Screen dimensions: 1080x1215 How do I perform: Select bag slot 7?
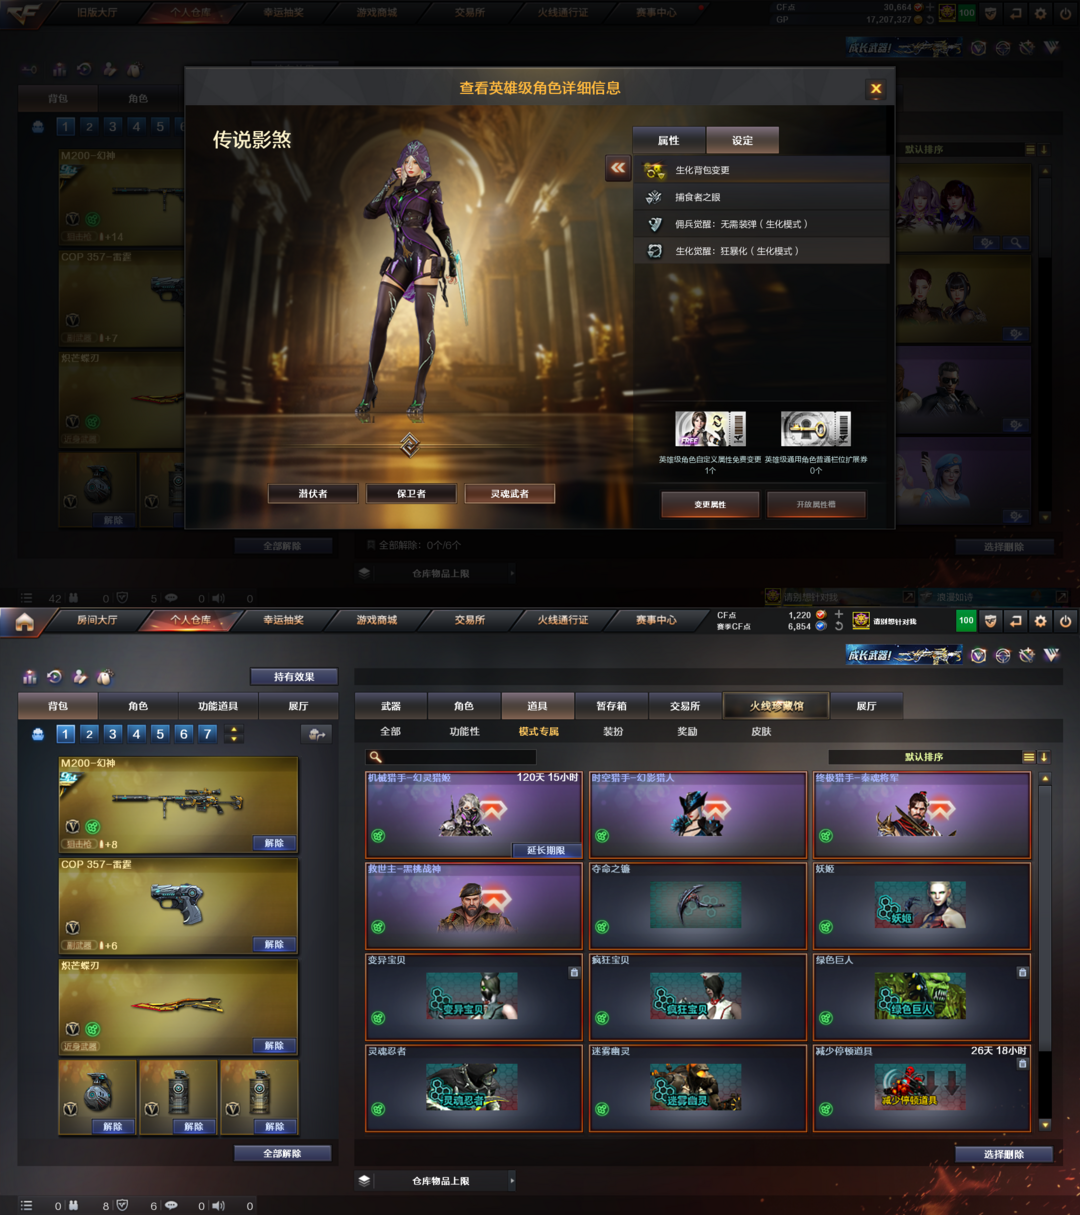pyautogui.click(x=207, y=734)
